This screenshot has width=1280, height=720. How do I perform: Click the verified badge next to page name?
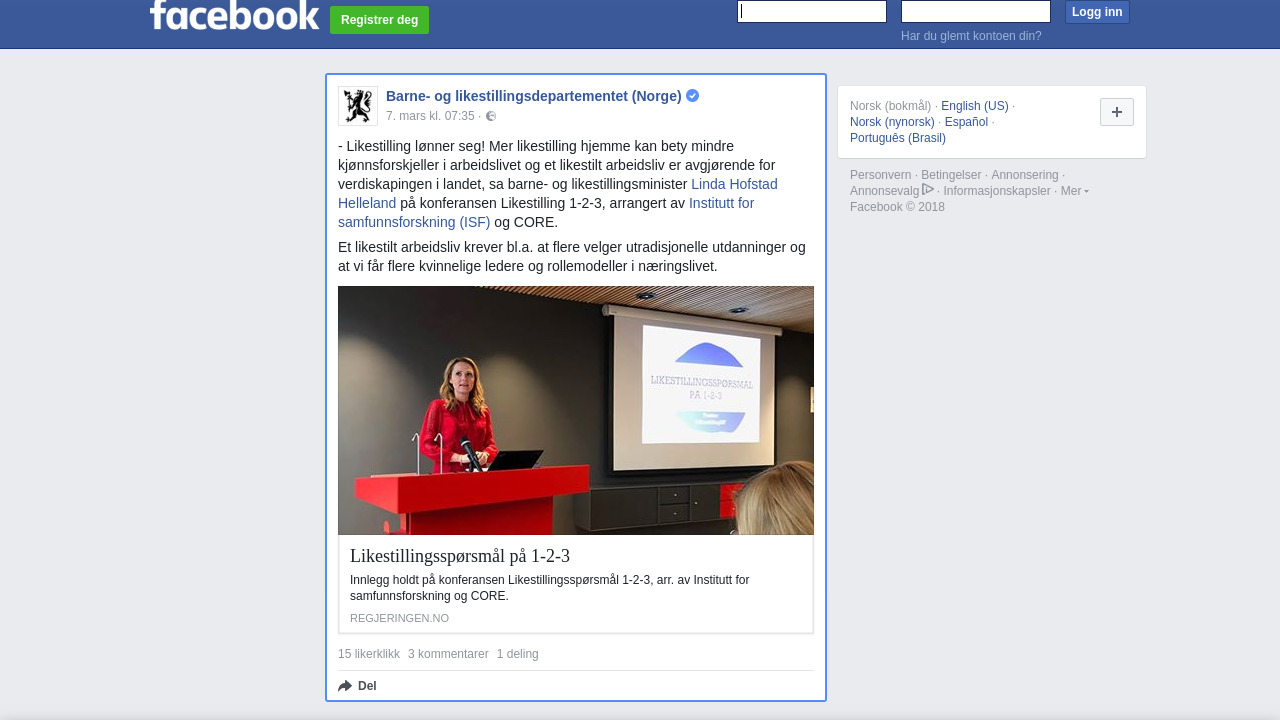point(692,96)
